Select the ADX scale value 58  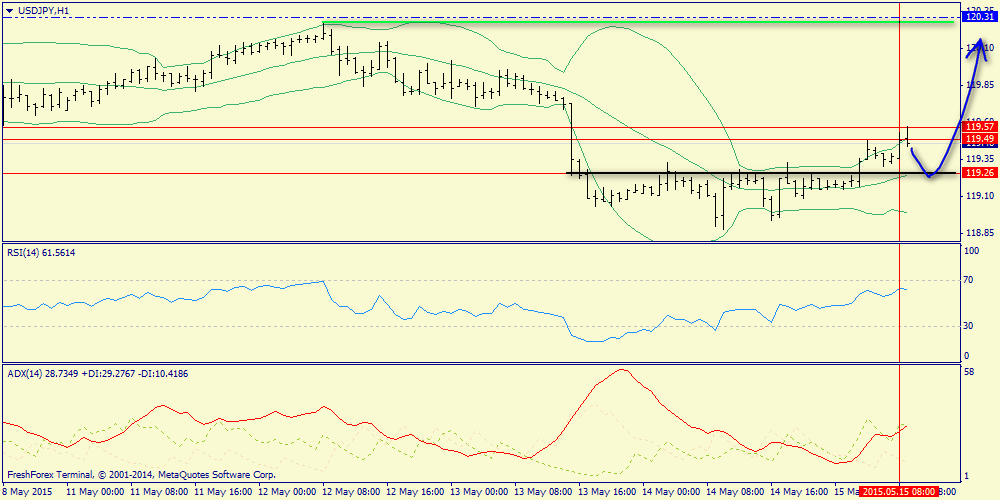tap(968, 372)
